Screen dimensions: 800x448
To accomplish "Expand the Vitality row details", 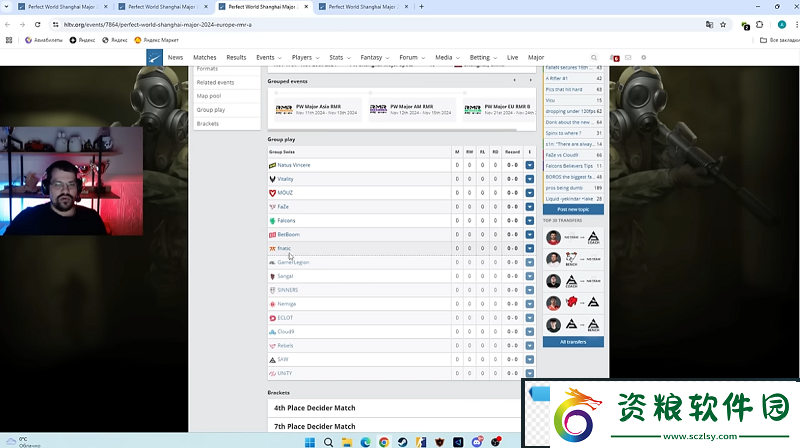I will 530,179.
